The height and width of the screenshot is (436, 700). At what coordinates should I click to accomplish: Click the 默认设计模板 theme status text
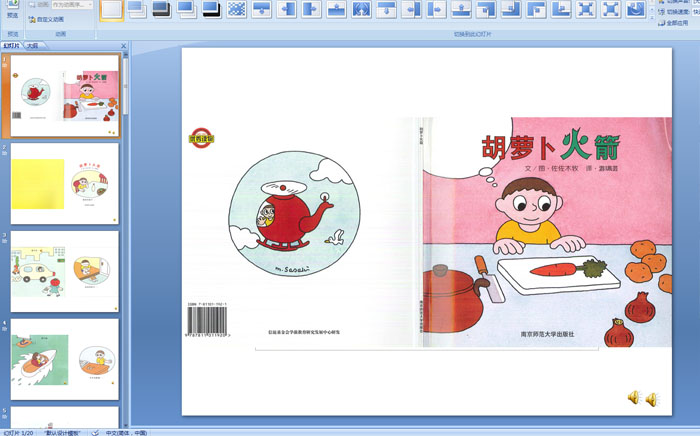click(62, 433)
